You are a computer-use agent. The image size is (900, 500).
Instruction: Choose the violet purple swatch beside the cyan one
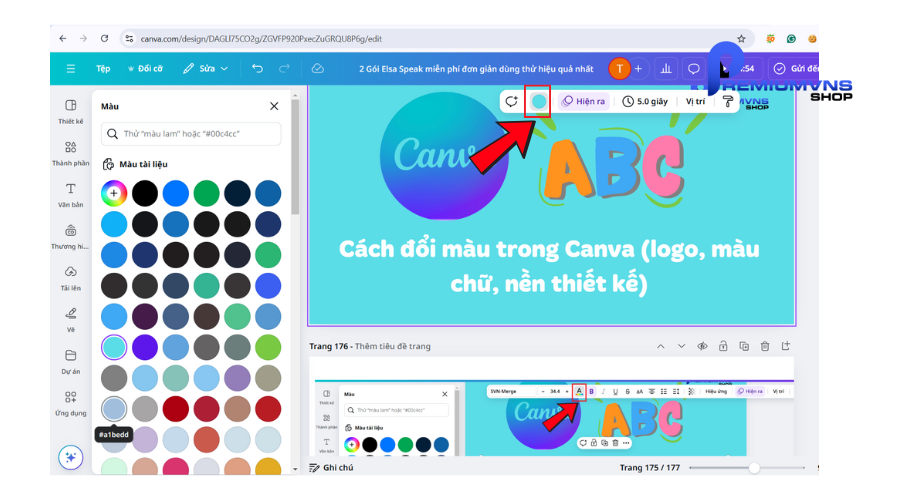click(145, 347)
